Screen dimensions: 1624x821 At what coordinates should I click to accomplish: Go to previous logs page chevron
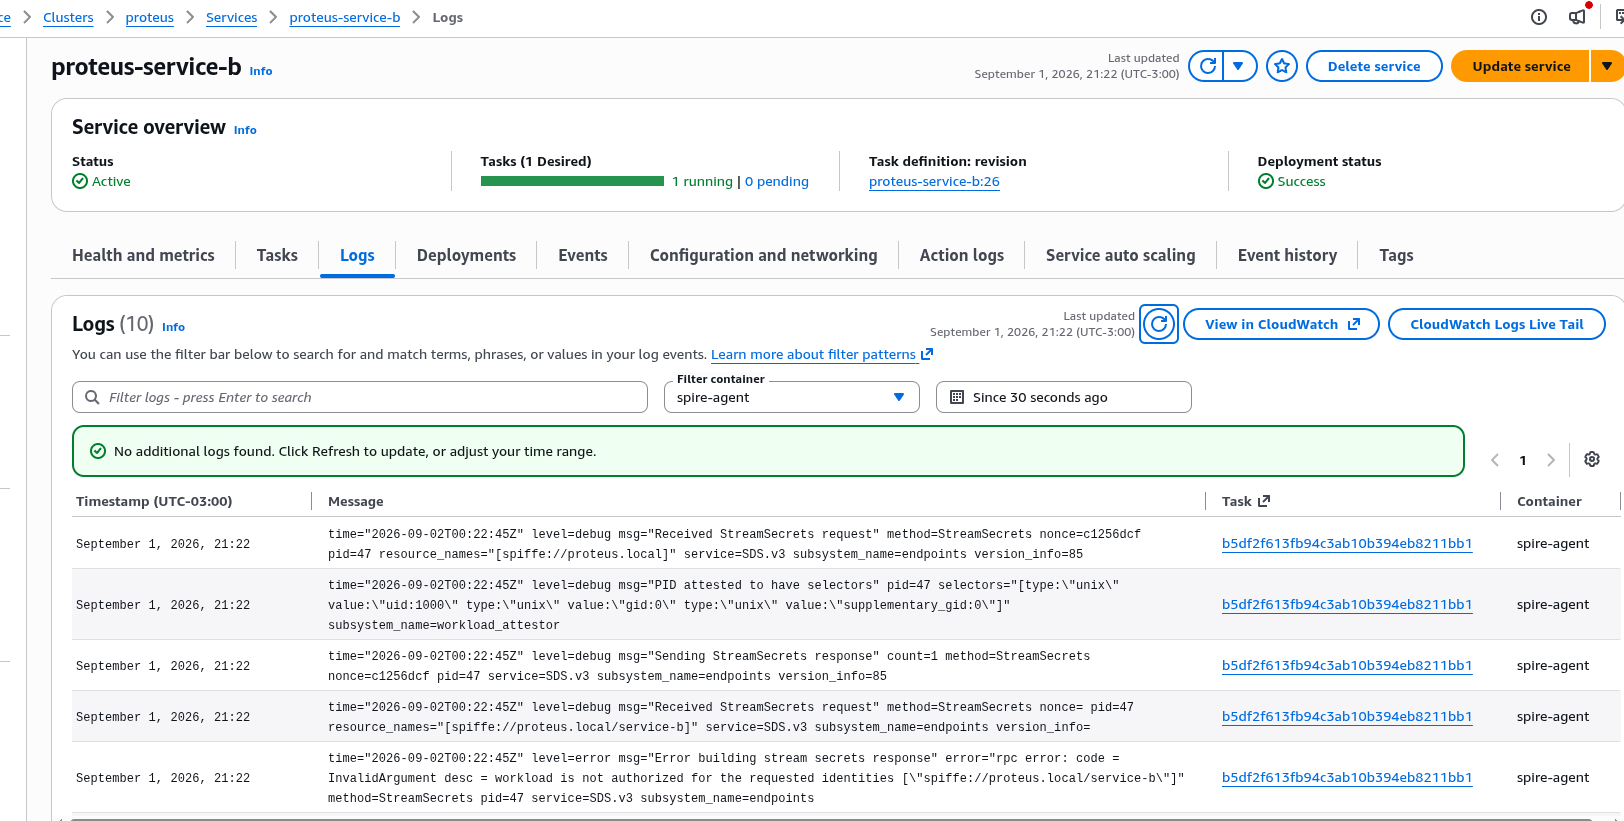[x=1495, y=460]
